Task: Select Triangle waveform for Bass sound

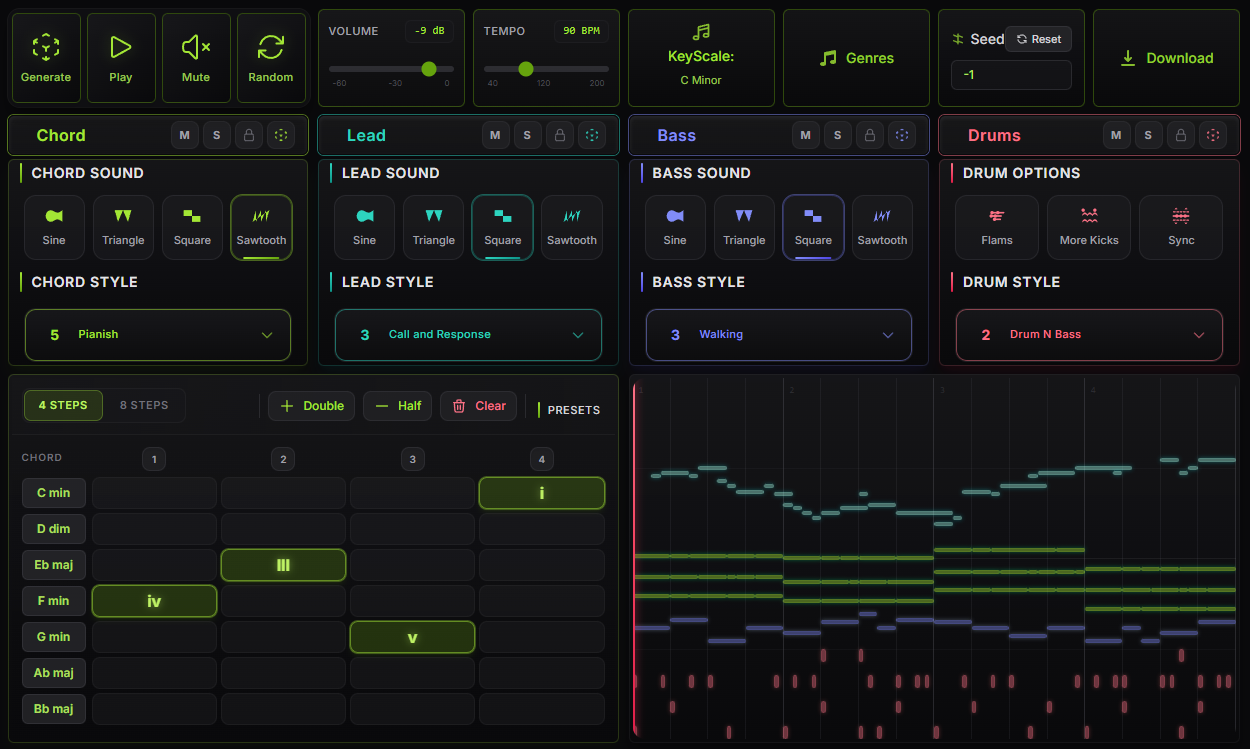Action: (744, 227)
